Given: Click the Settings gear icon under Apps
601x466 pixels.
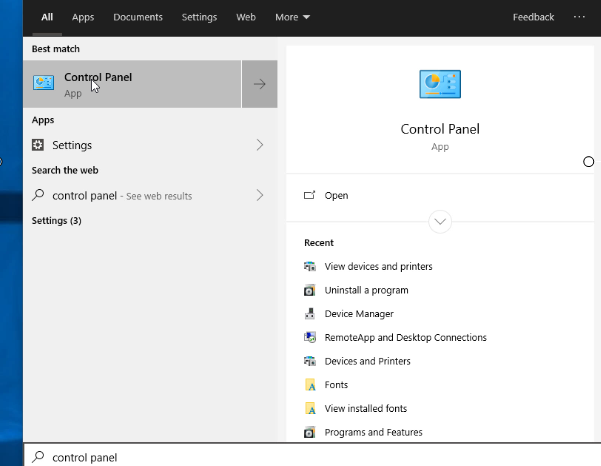Looking at the screenshot, I should pyautogui.click(x=39, y=145).
